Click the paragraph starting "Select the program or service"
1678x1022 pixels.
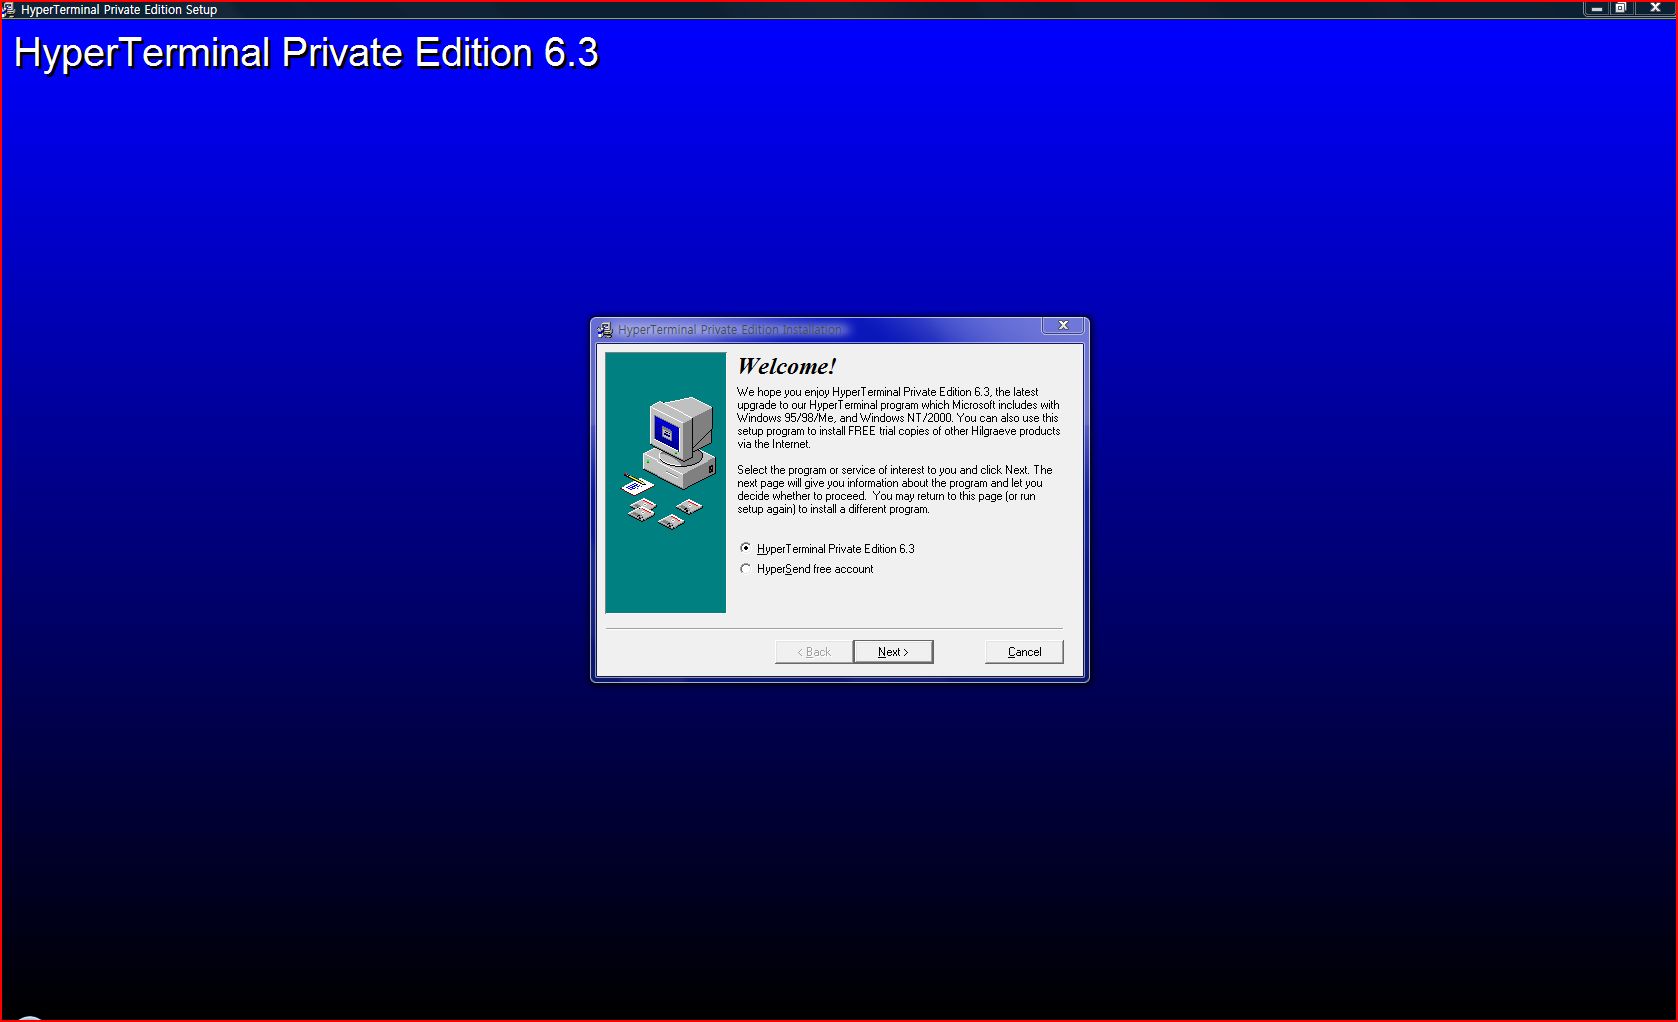click(895, 489)
